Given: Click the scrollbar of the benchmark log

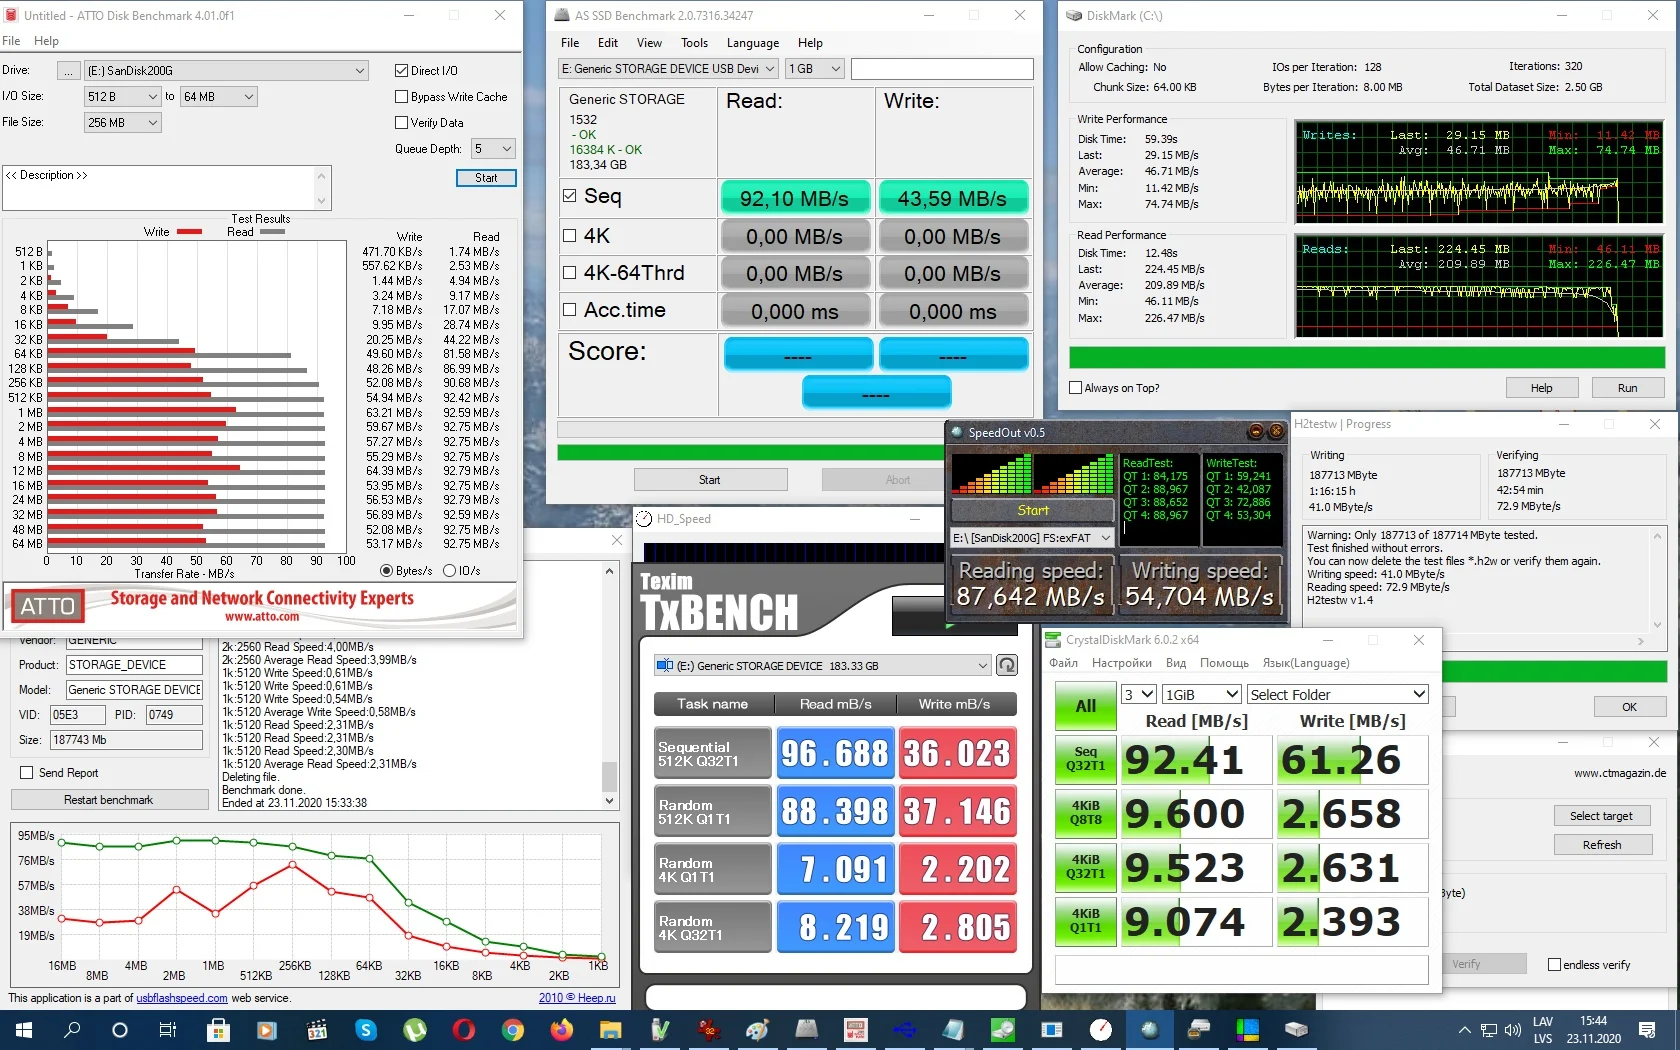Looking at the screenshot, I should click(609, 686).
